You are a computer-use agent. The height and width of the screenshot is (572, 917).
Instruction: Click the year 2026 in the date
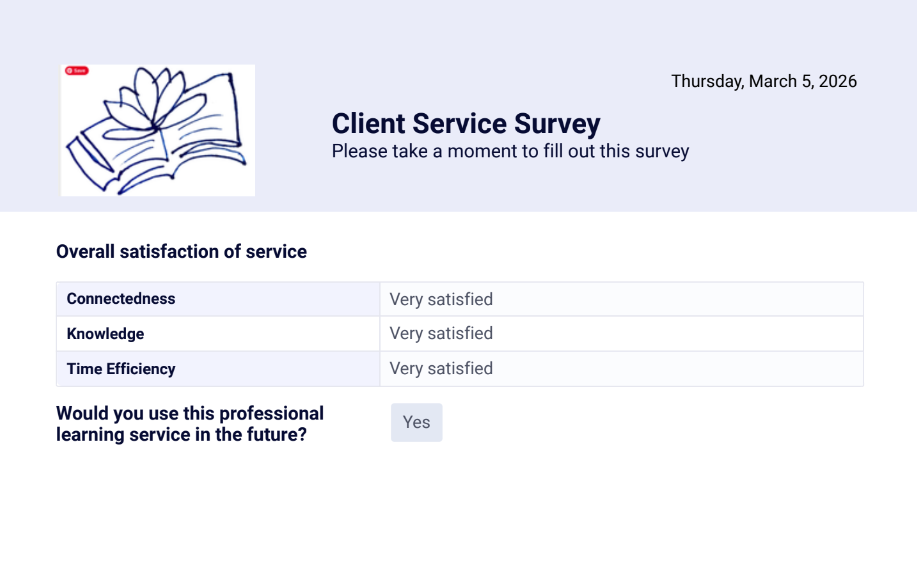pyautogui.click(x=837, y=81)
